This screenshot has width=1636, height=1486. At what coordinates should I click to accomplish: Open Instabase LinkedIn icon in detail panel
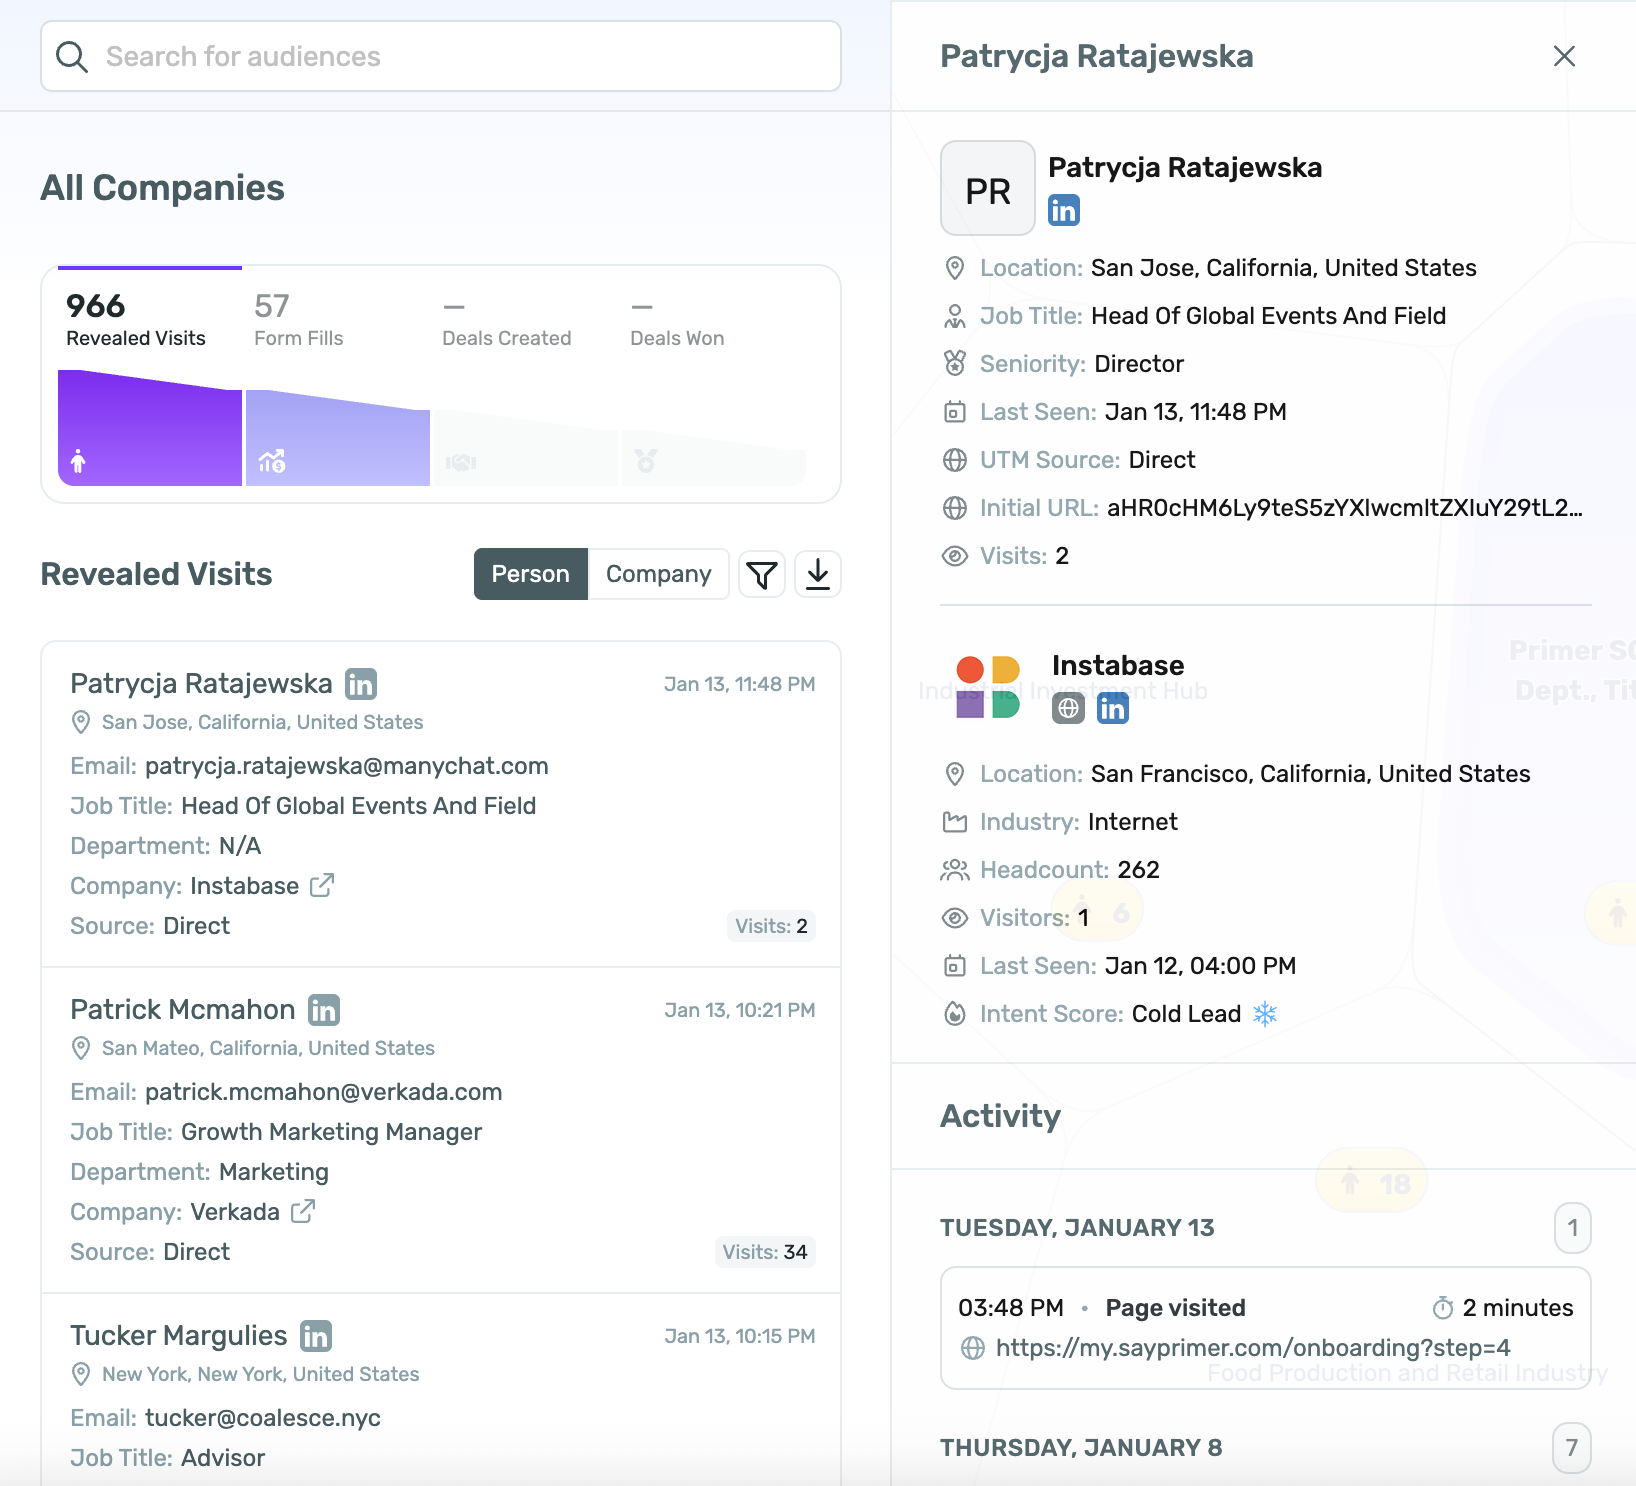1113,709
